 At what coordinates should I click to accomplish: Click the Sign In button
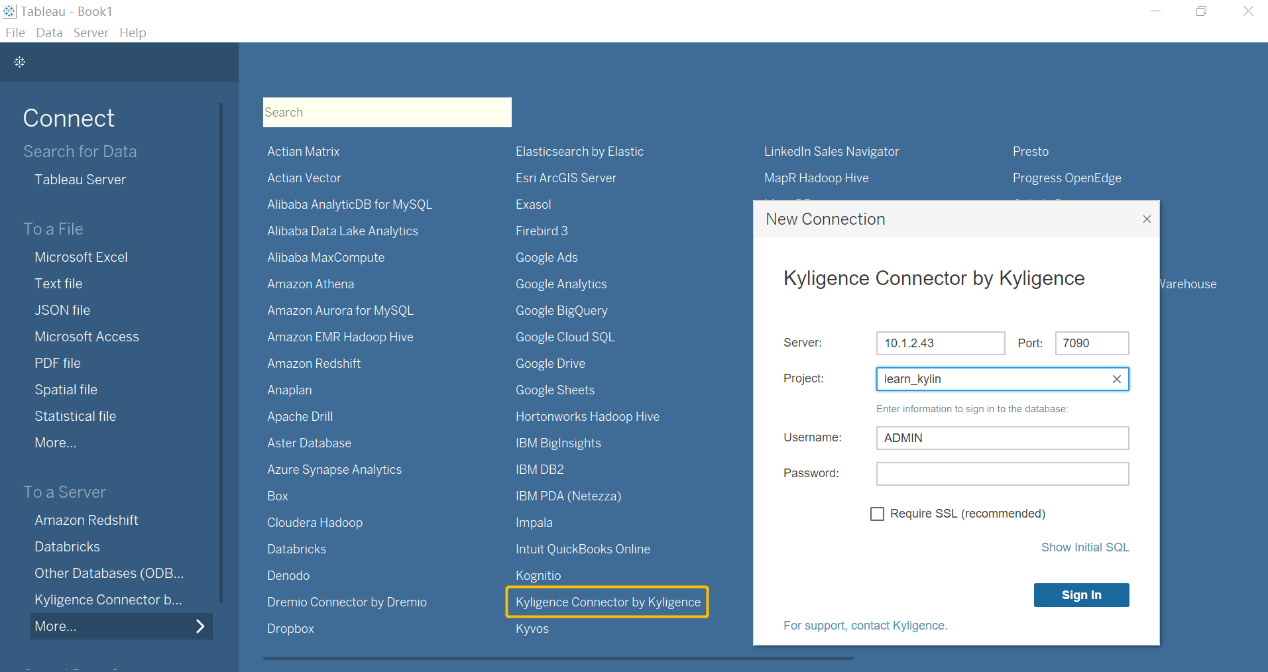[1081, 595]
